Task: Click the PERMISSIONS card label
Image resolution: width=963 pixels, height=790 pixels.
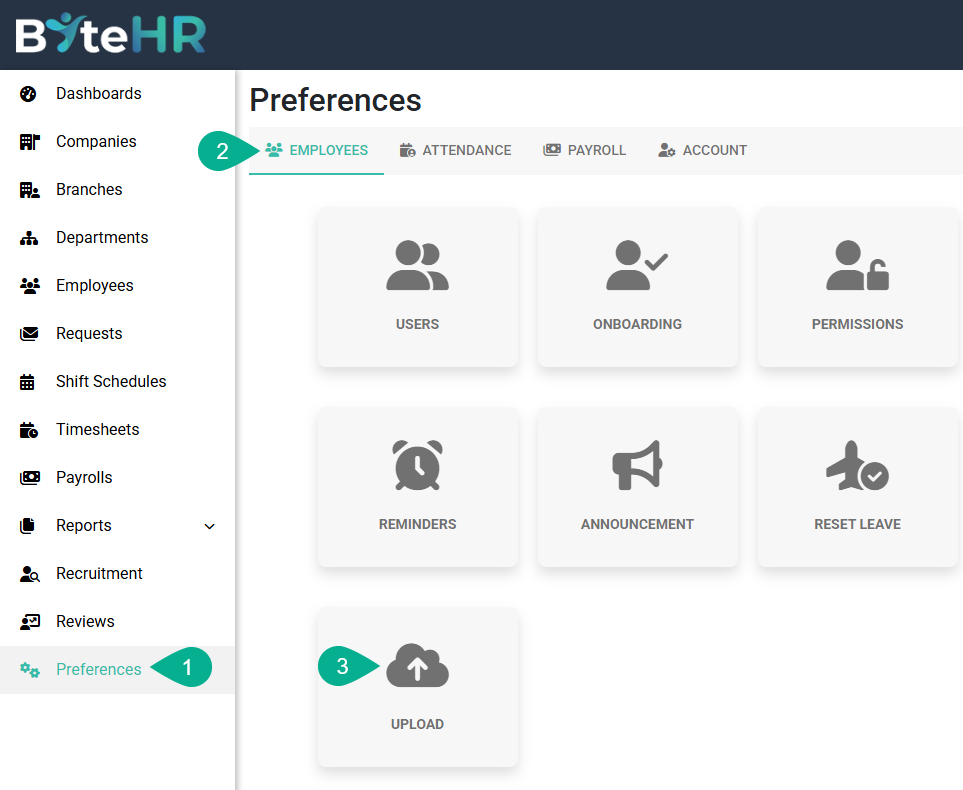Action: [857, 324]
